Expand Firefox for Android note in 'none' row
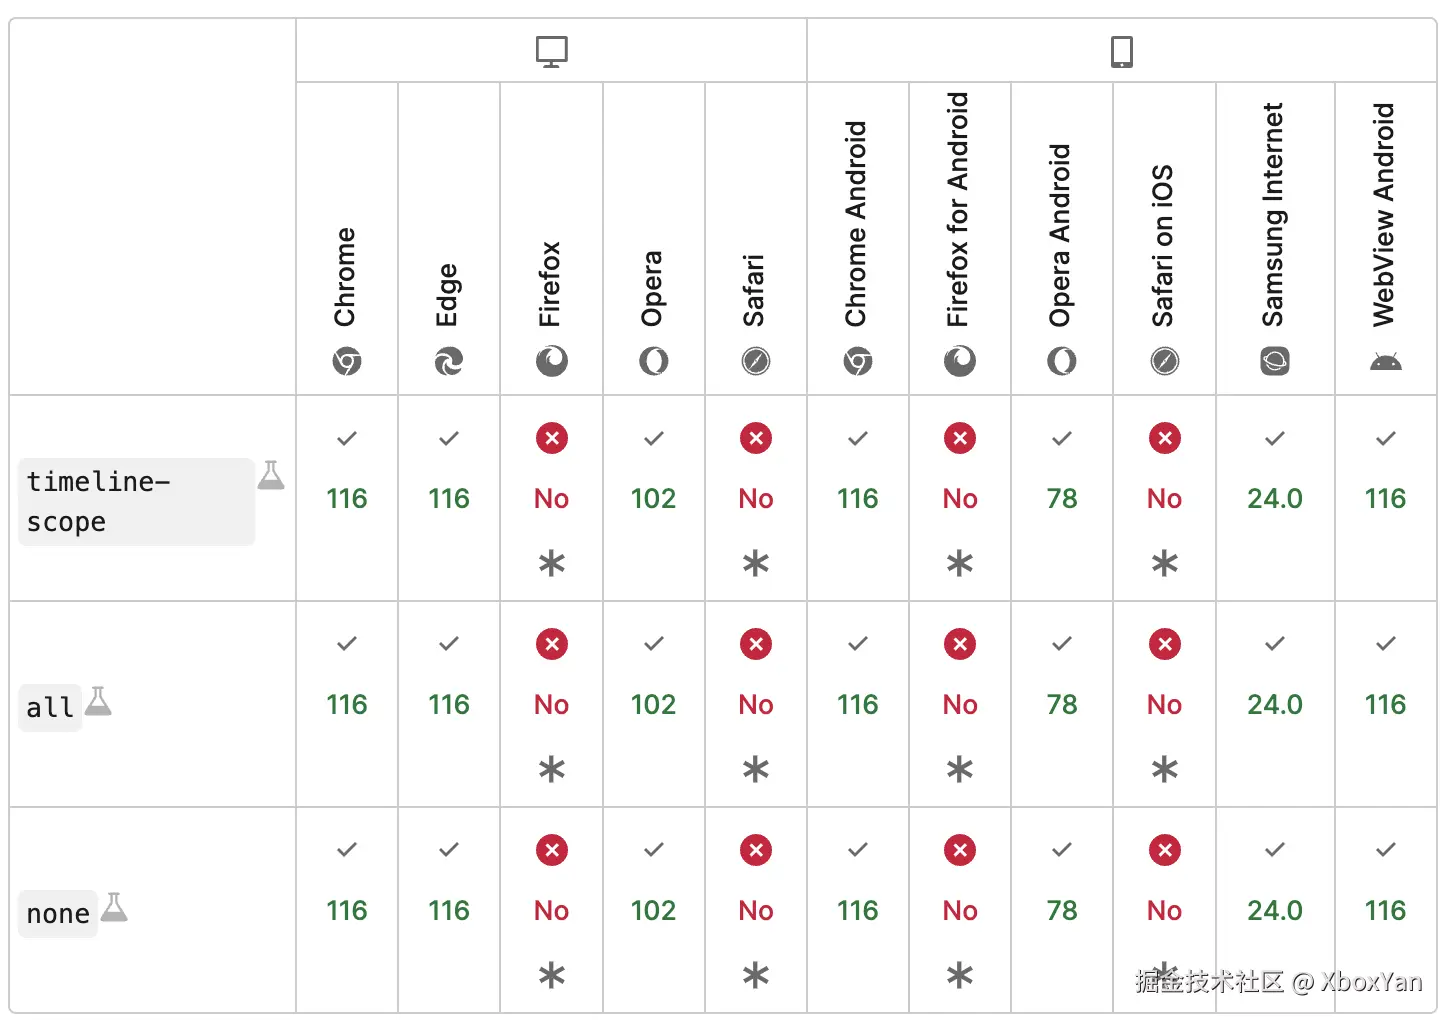This screenshot has width=1450, height=1022. [960, 976]
